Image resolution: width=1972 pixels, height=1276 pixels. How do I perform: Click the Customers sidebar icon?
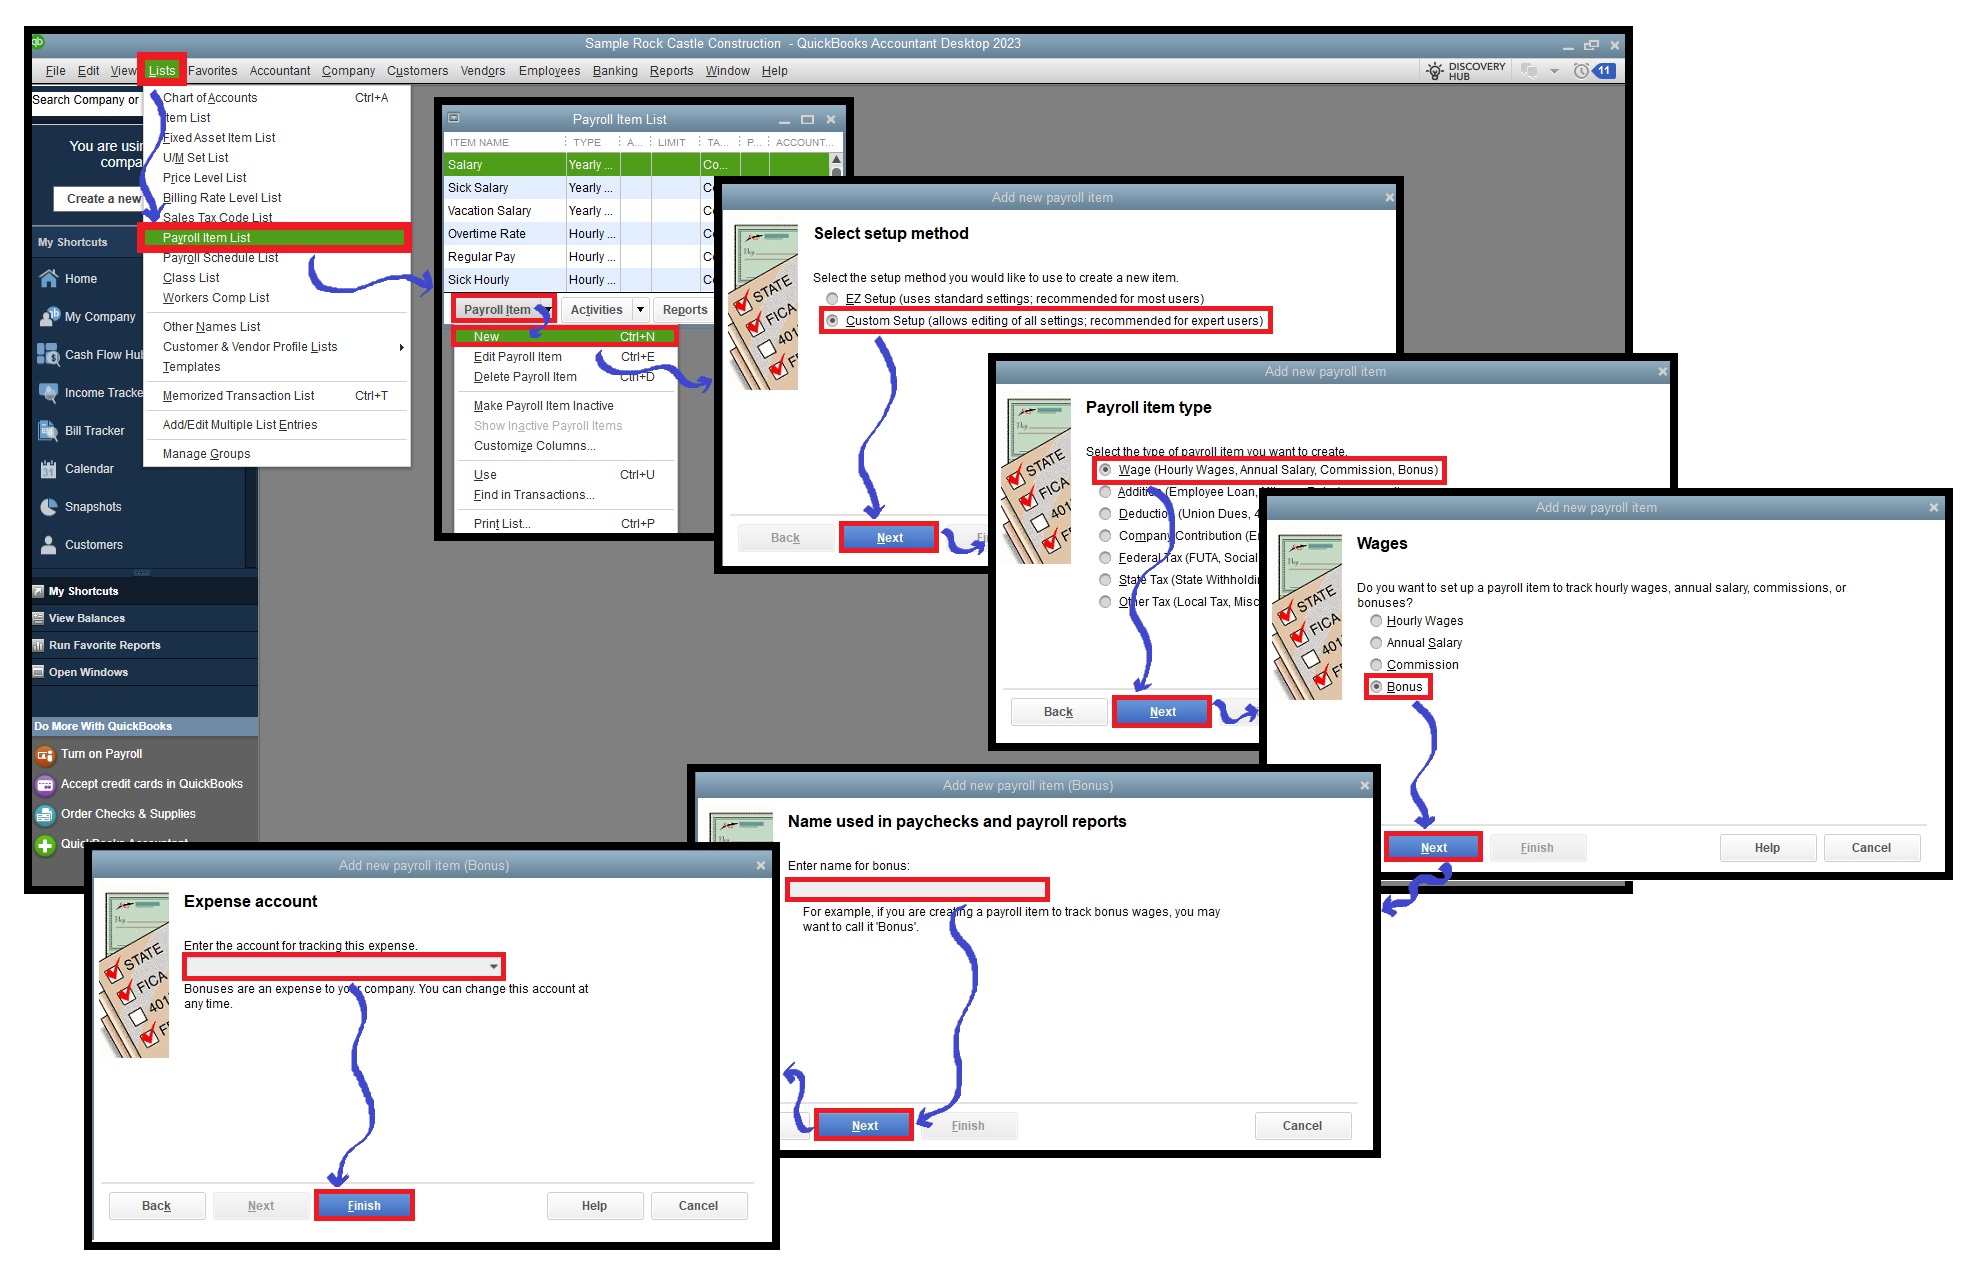tap(48, 545)
